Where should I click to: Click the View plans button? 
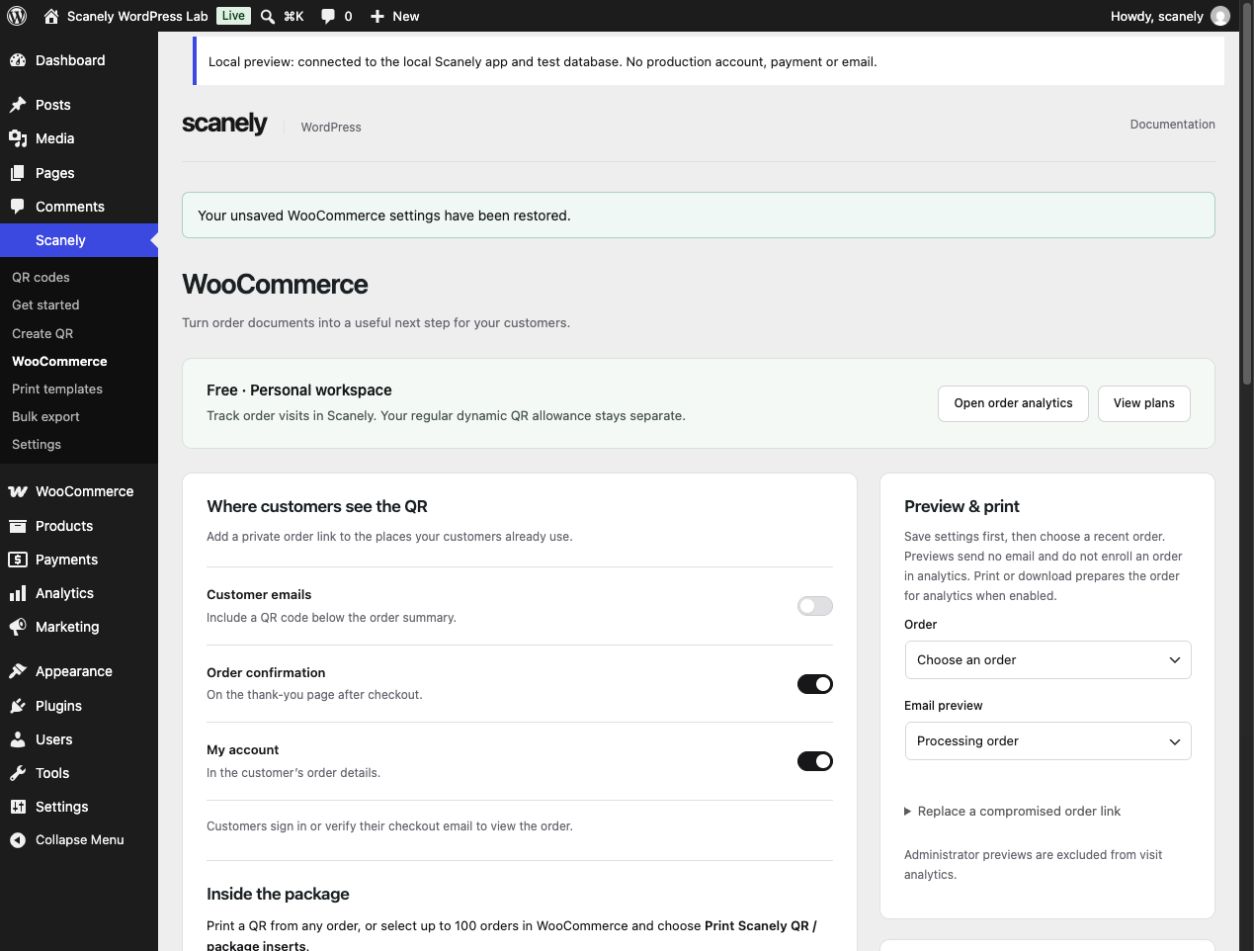(x=1144, y=403)
